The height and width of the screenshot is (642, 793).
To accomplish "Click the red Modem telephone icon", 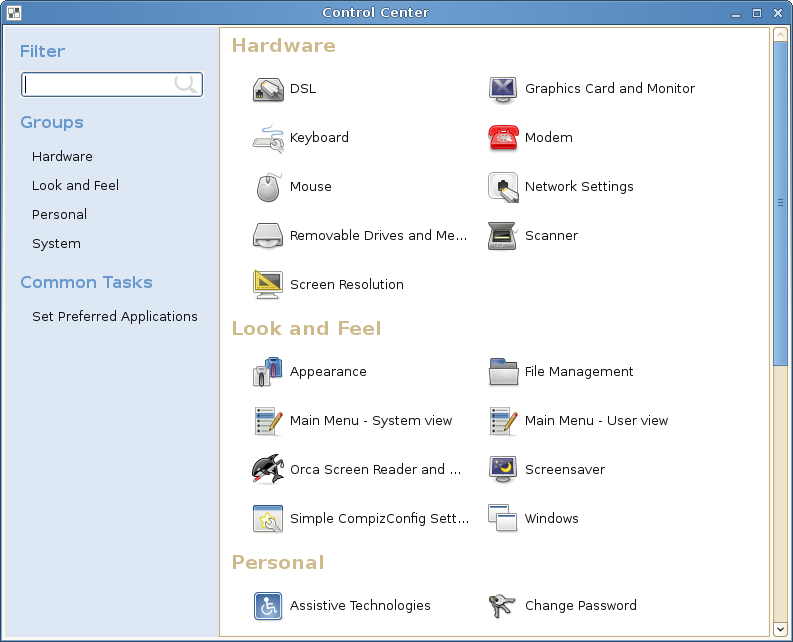I will (x=503, y=138).
